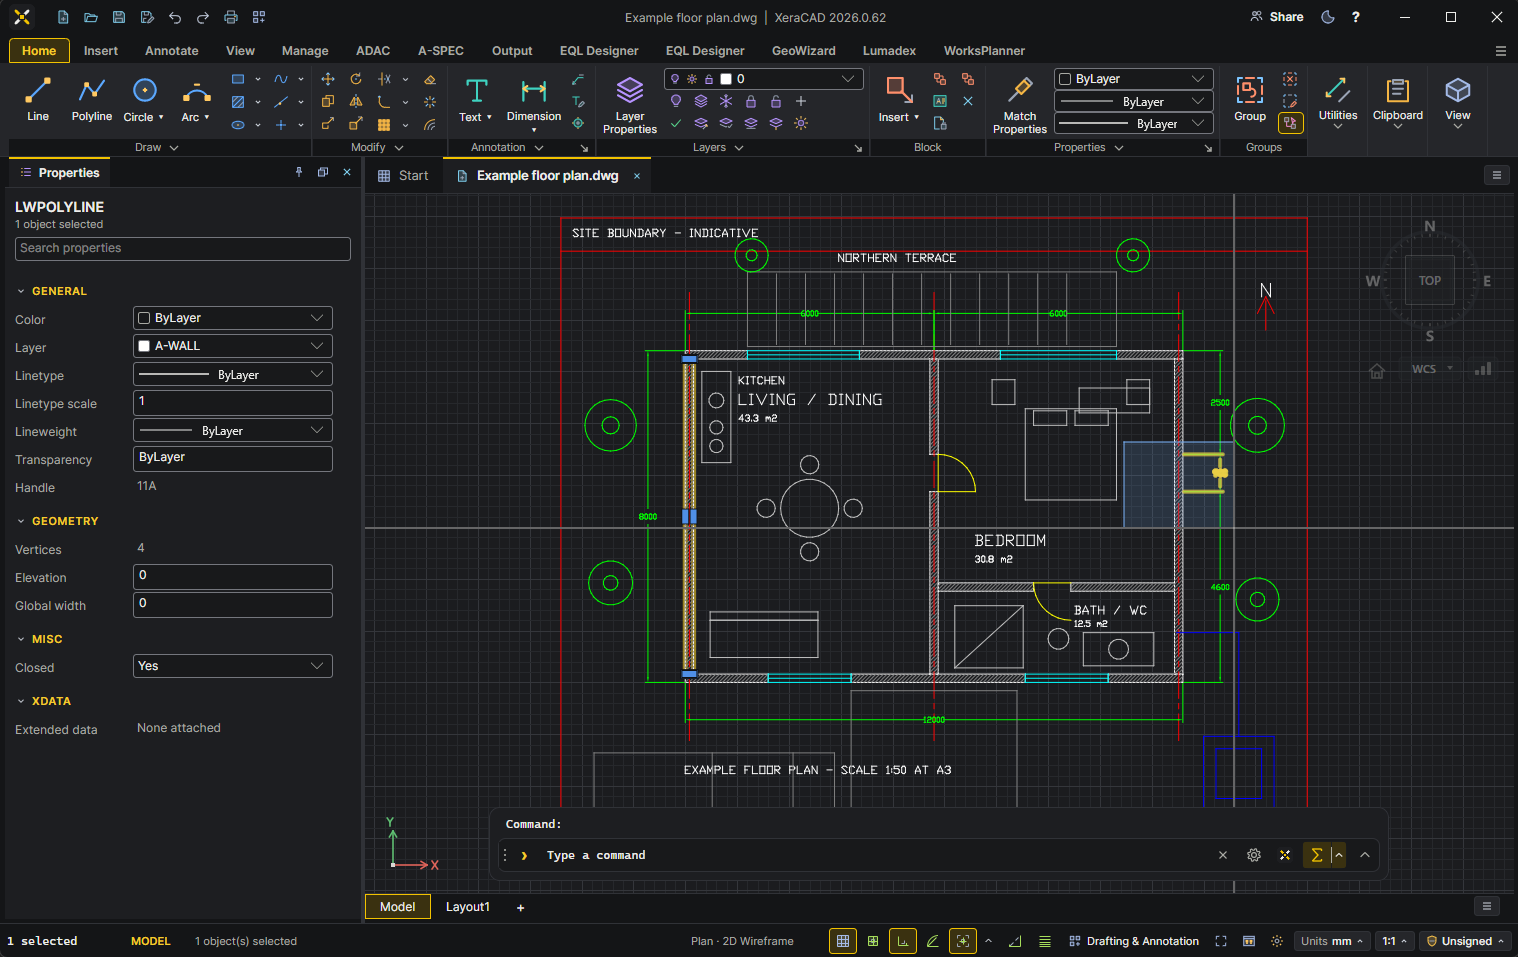Choose the Arc tool
This screenshot has height=957, width=1518.
point(196,99)
